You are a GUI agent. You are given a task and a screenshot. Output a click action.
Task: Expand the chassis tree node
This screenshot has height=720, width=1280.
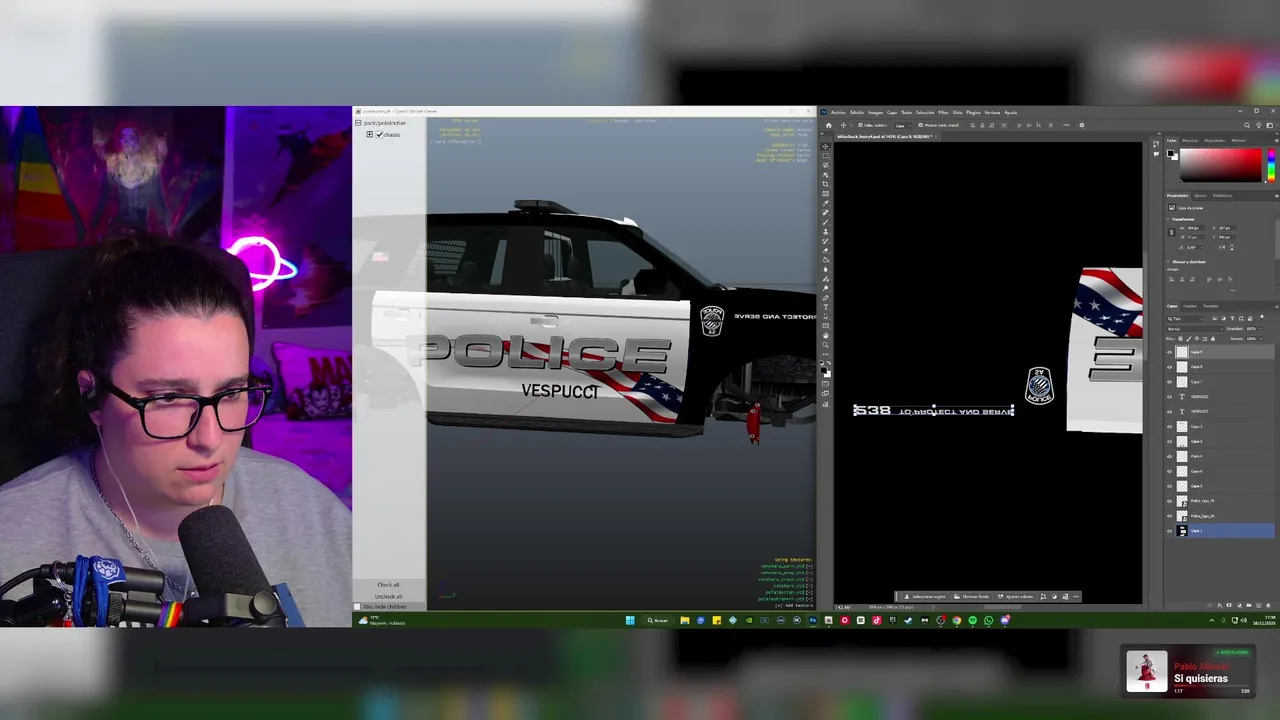370,134
